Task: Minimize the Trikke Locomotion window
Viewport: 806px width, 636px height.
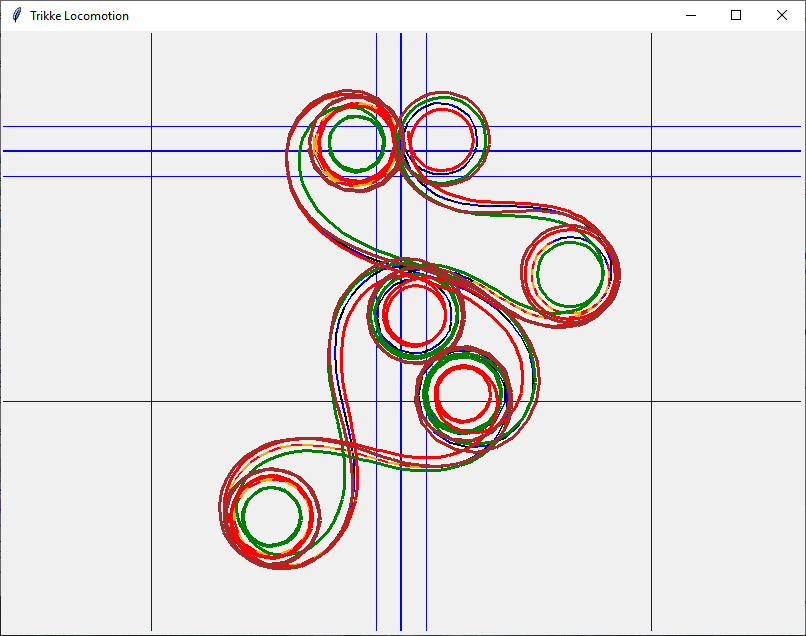Action: coord(691,15)
